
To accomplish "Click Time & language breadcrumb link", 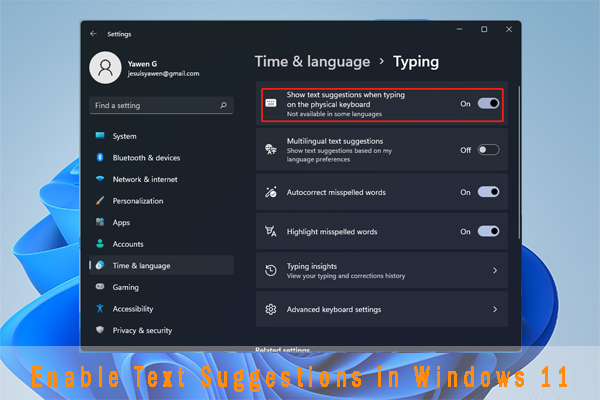I will [313, 62].
